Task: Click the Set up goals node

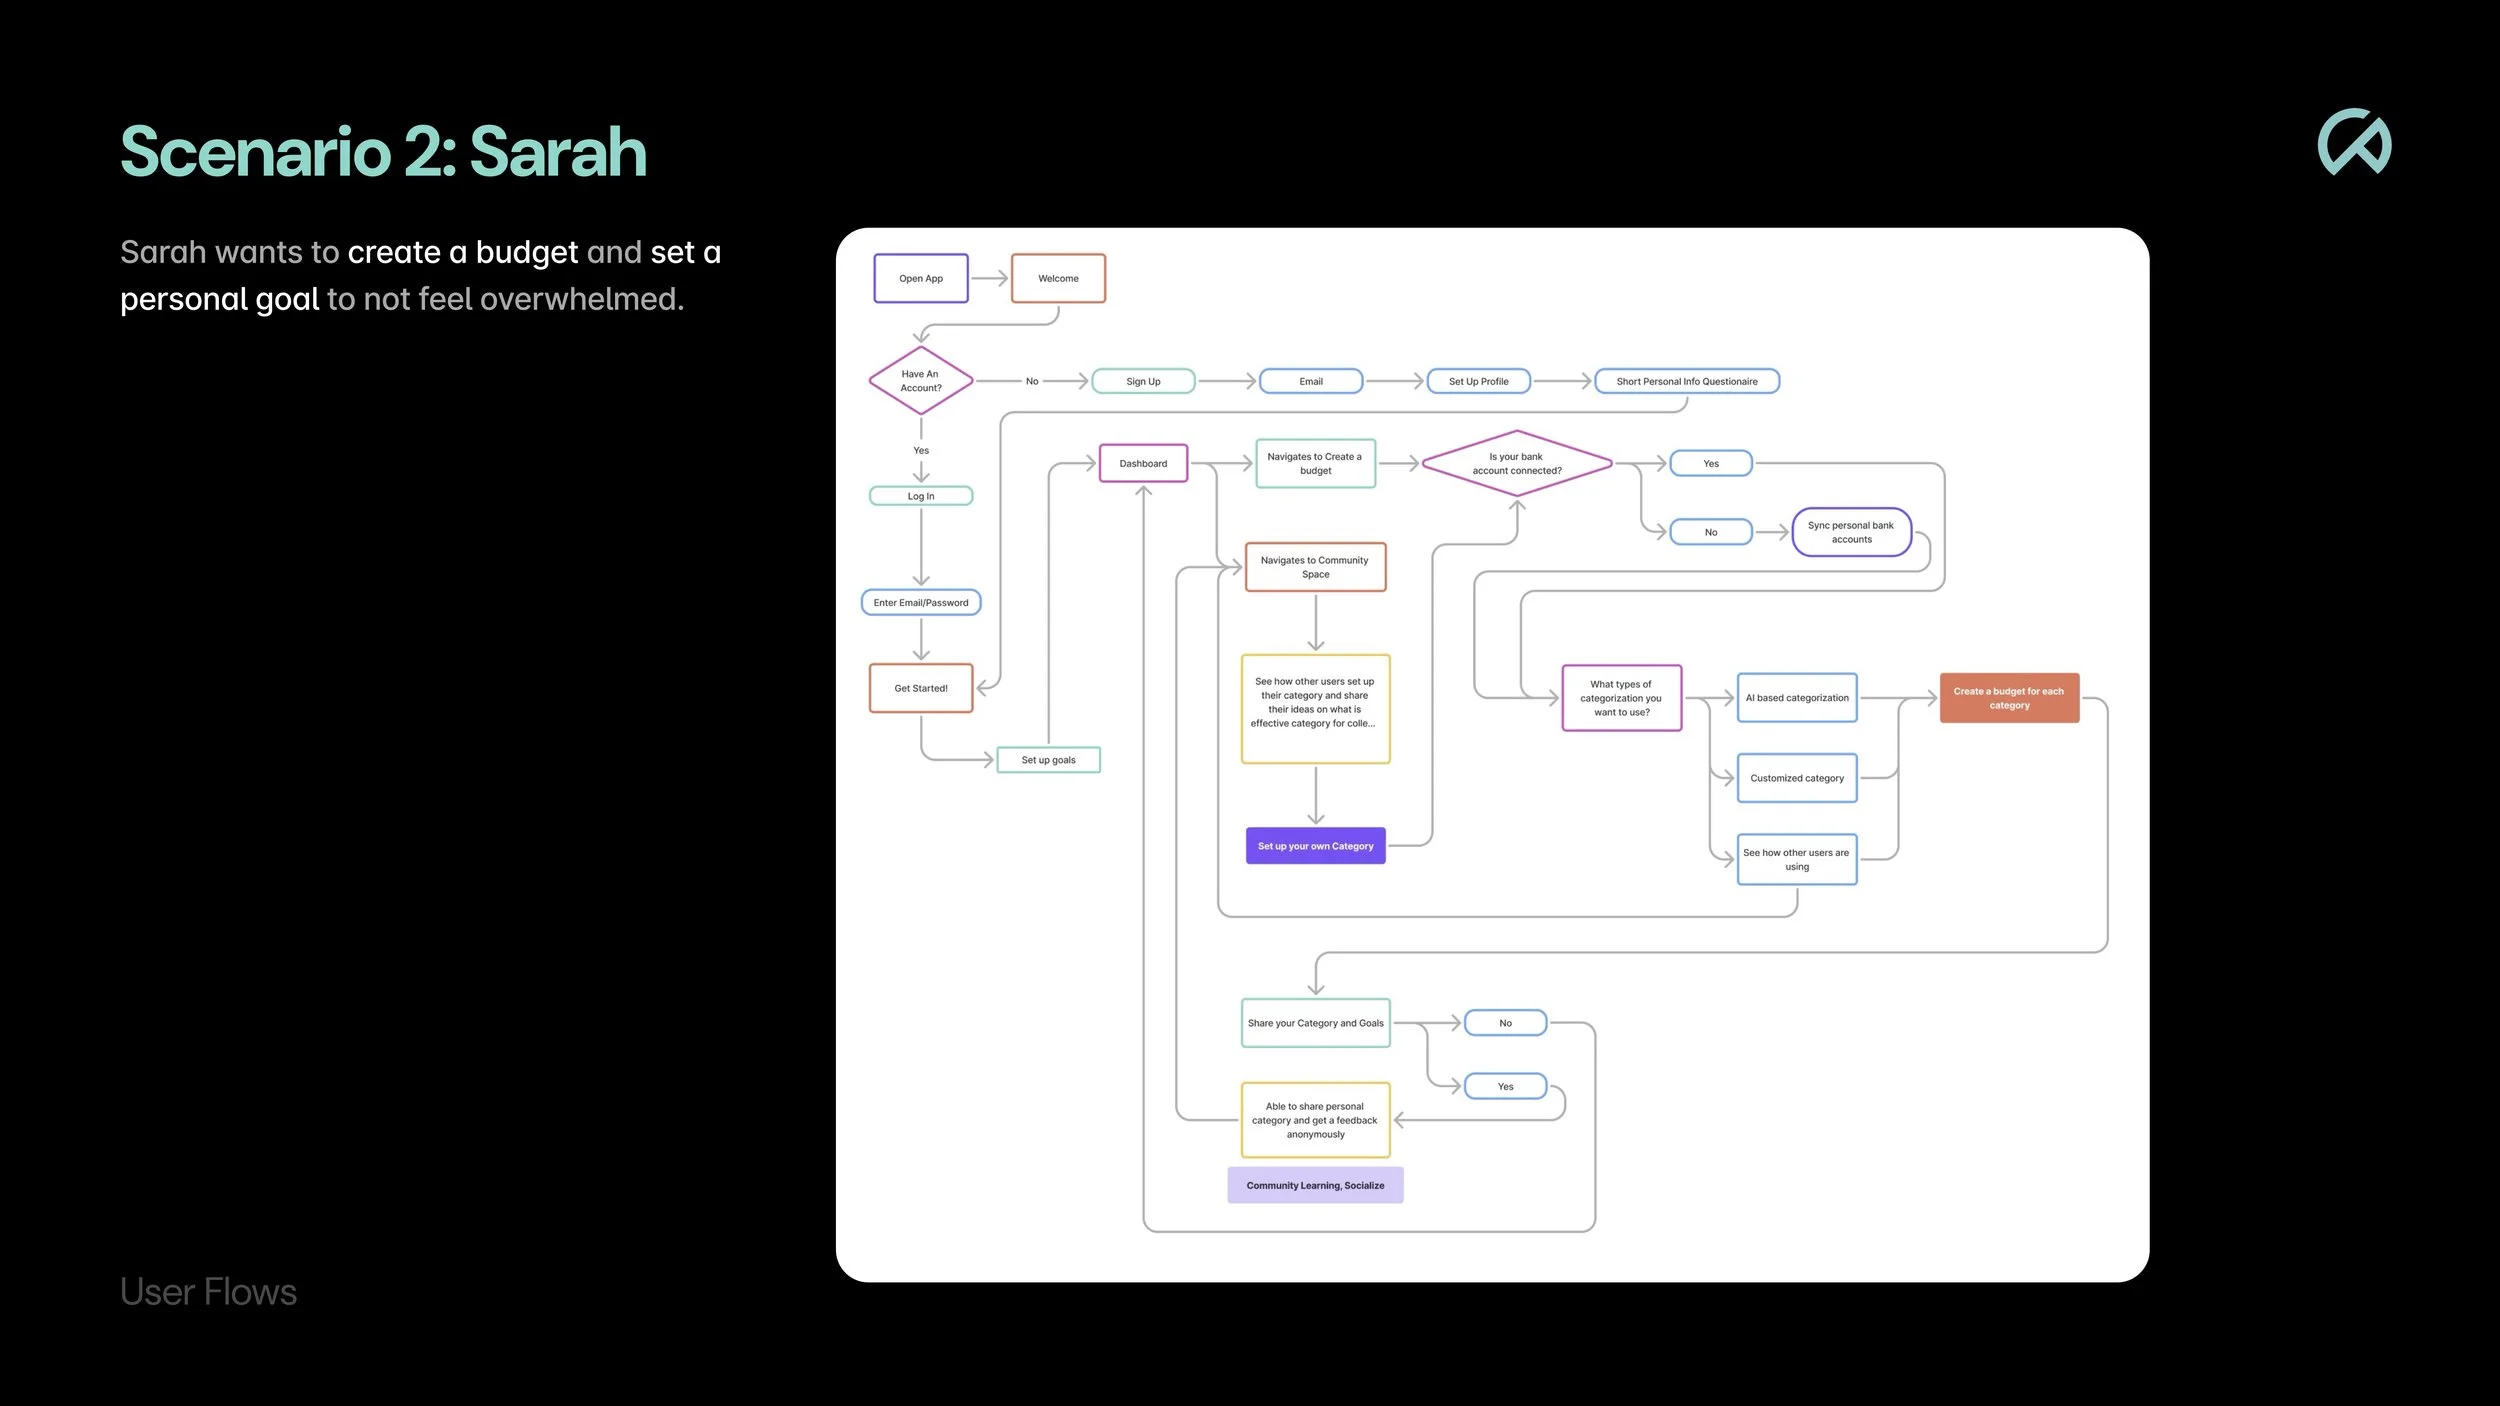Action: coord(1048,760)
